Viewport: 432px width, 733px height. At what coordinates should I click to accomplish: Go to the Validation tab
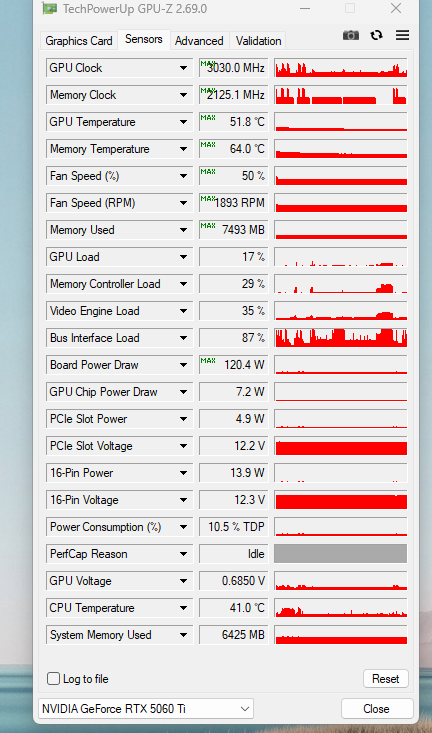point(258,41)
